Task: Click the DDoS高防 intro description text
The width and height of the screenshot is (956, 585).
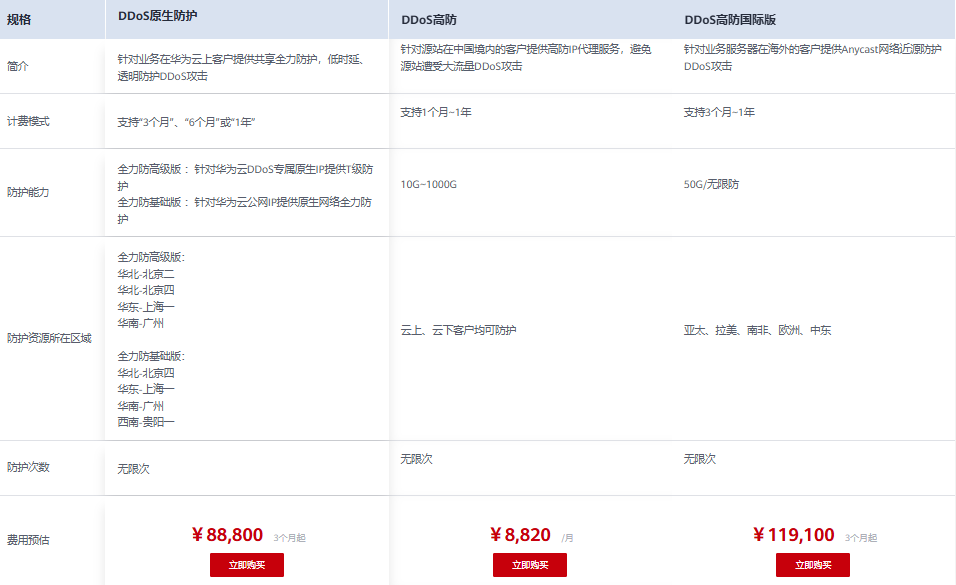Action: (x=526, y=58)
